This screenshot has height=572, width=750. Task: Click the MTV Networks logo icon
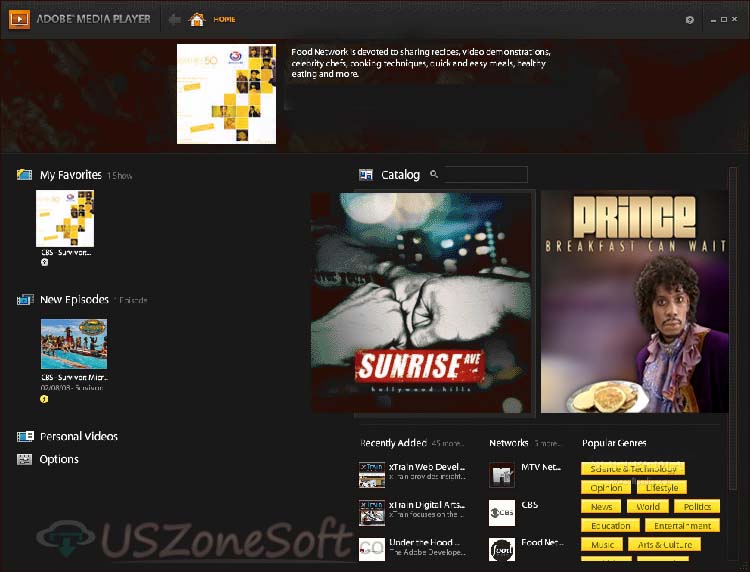(x=502, y=475)
